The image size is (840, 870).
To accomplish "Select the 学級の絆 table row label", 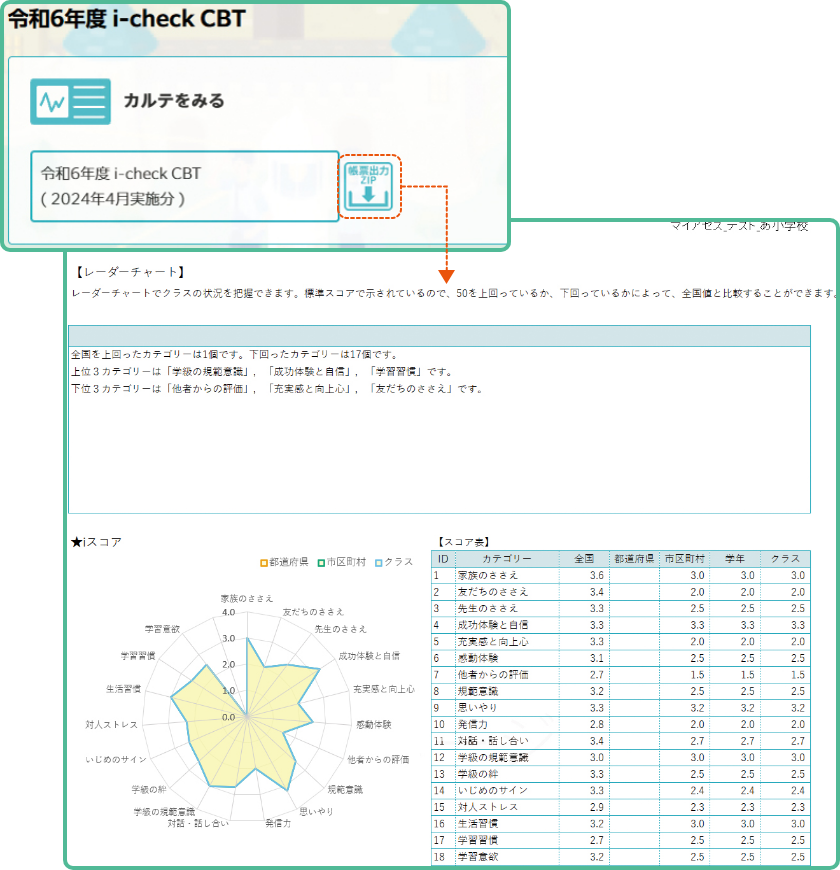I will click(478, 775).
